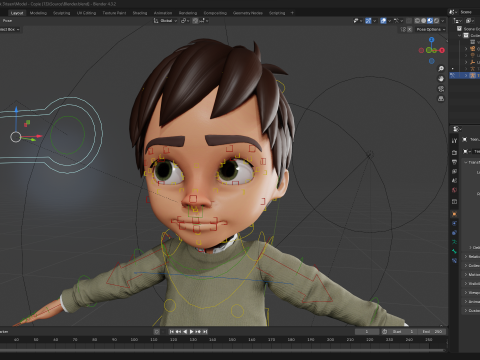The width and height of the screenshot is (480, 360).
Task: Select rendered viewport shading icon
Action: click(436, 21)
